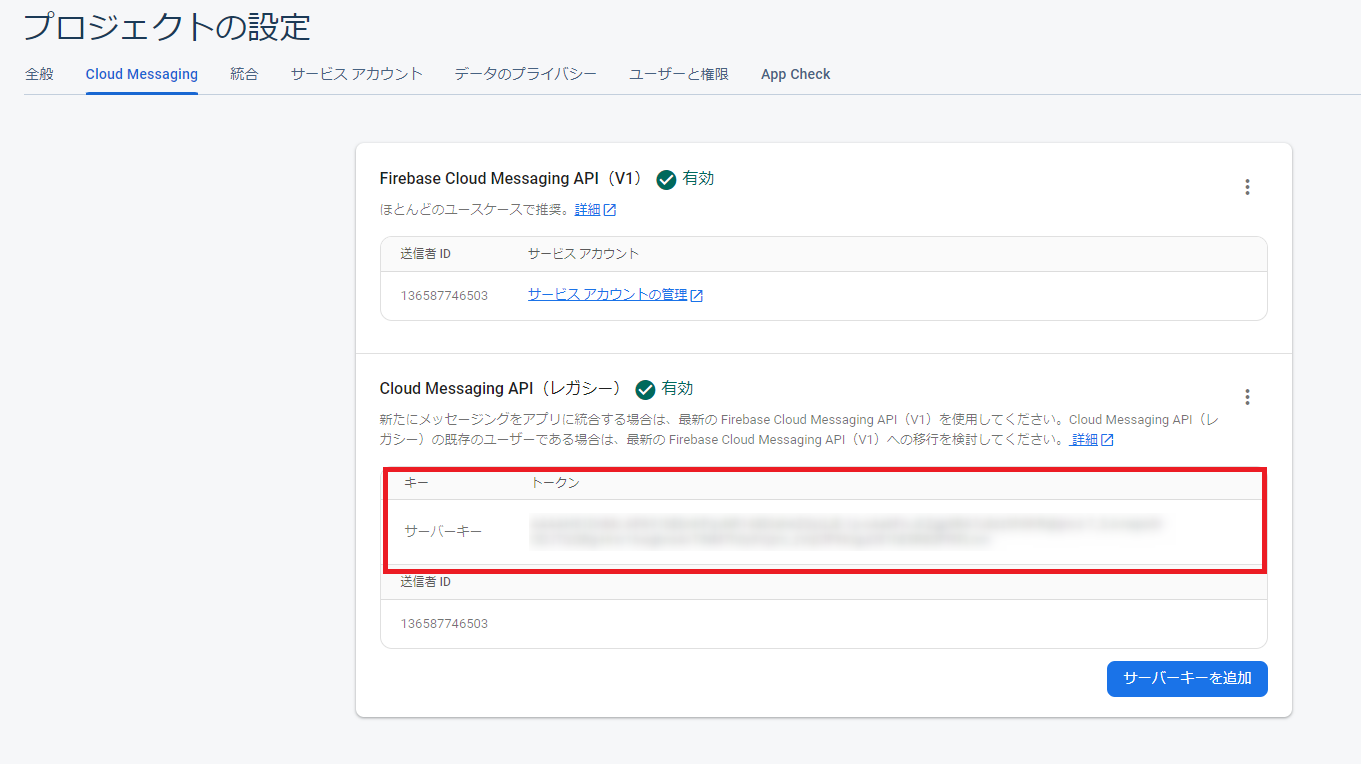Screen dimensions: 1361x764
Task: Open three-dot menu for Firebase Cloud Messaging API (V1)
Action: tap(1247, 187)
